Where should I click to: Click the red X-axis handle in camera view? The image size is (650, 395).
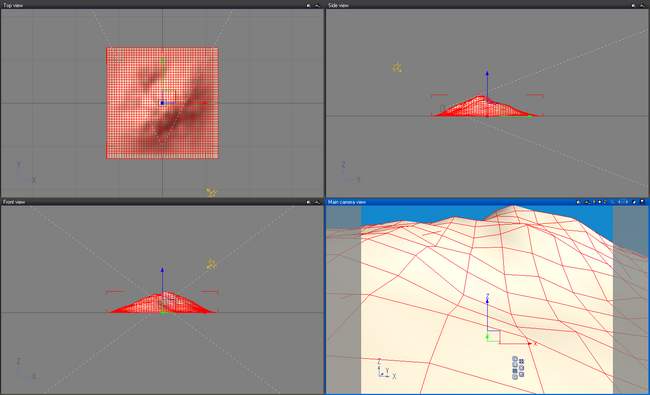click(x=532, y=344)
